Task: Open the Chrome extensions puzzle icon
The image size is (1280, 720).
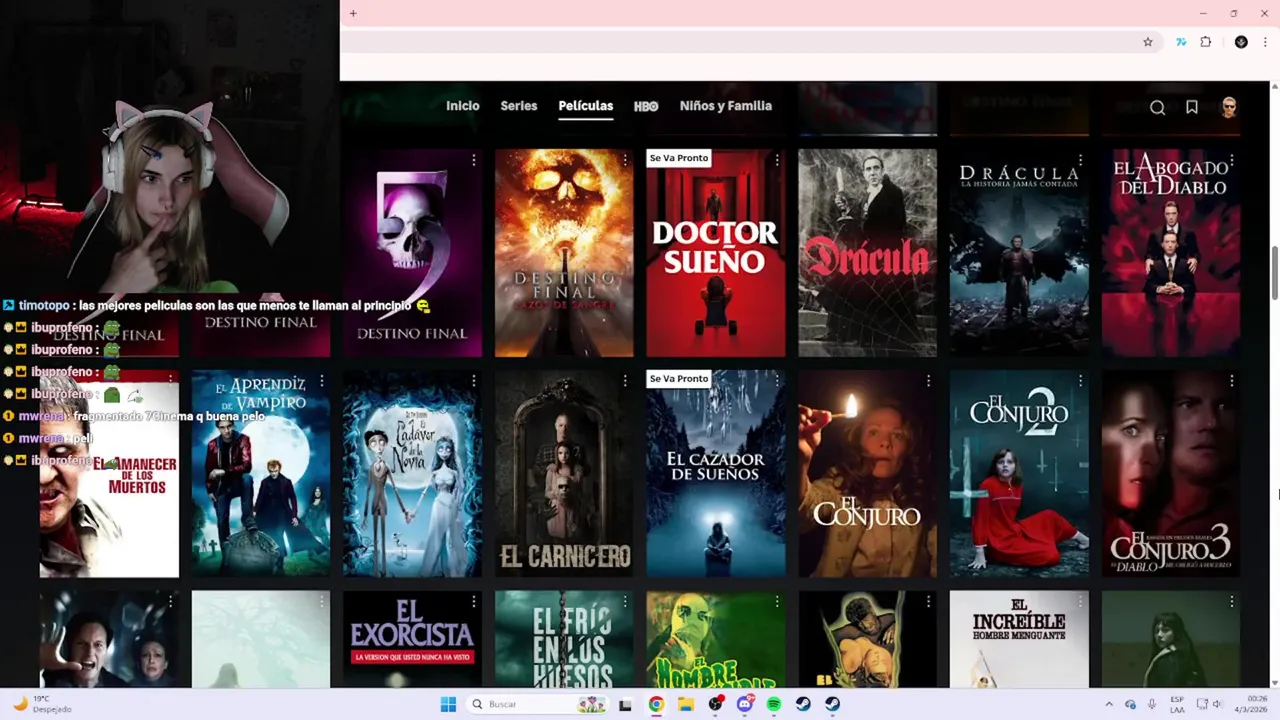Action: tap(1206, 42)
